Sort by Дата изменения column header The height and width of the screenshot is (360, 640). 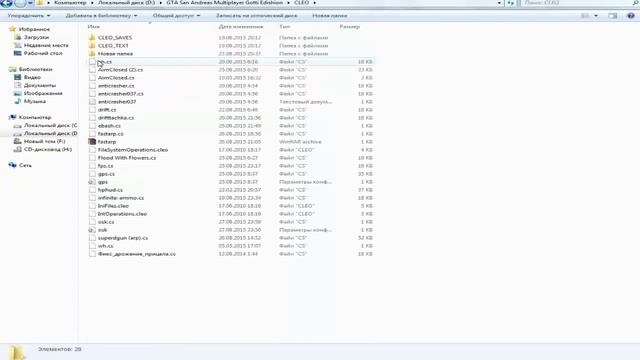click(x=241, y=27)
